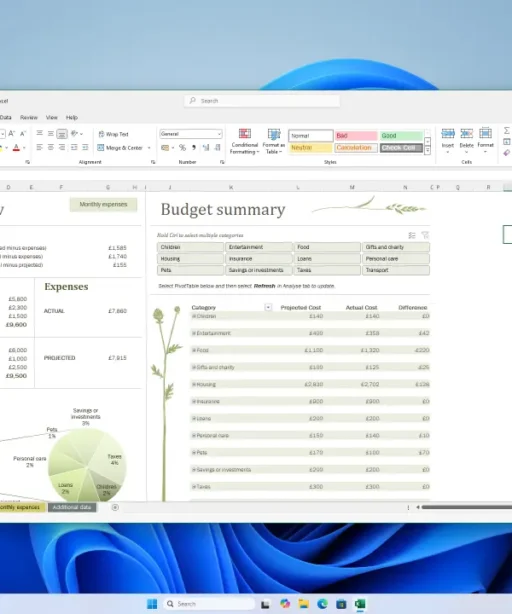Select Insurance slicer button

259,259
